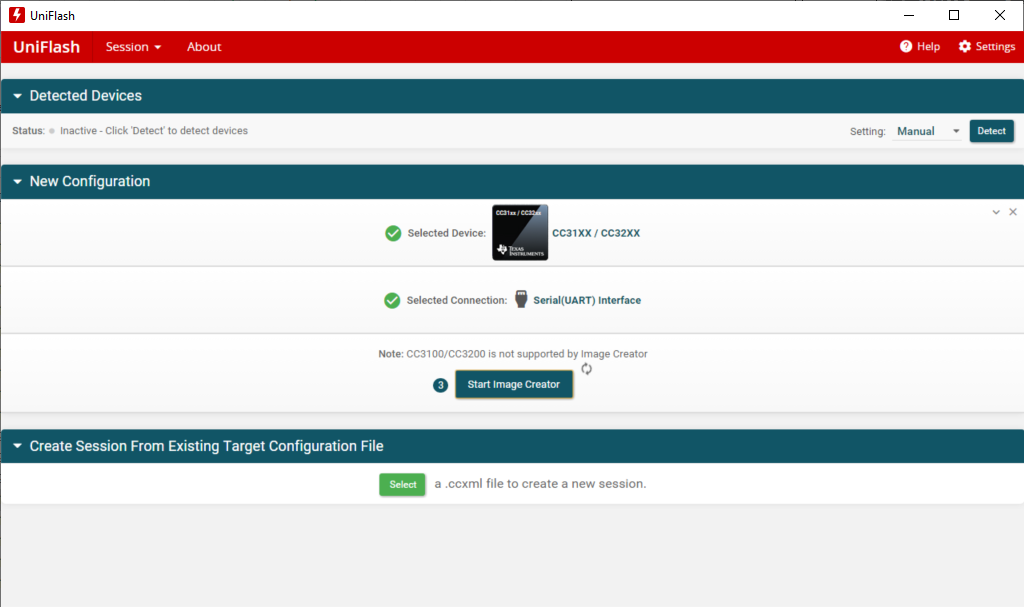This screenshot has height=607, width=1024.
Task: Click the refresh arrows icon near Image Creator note
Action: pos(586,369)
